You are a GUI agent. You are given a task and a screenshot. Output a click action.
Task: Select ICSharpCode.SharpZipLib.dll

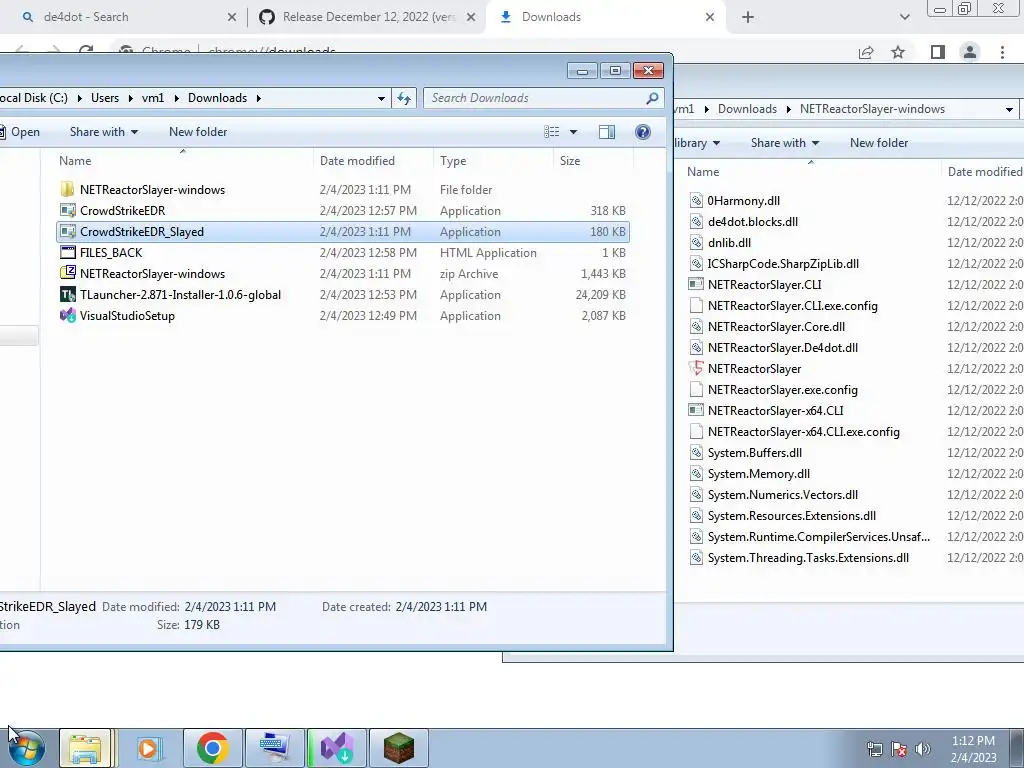tap(783, 264)
